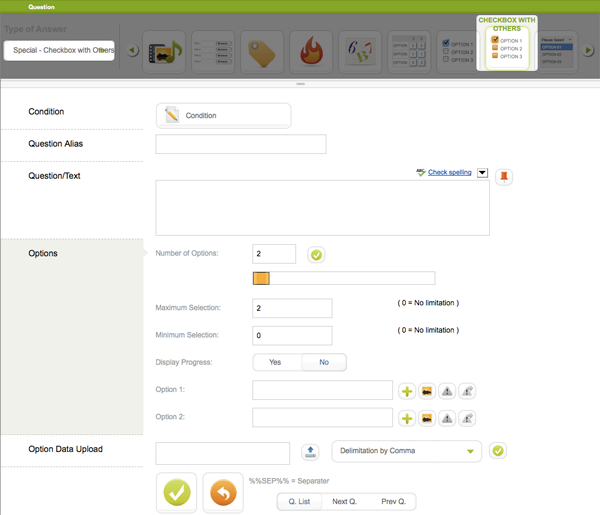
Task: Set Display Progress to No
Action: coord(324,362)
